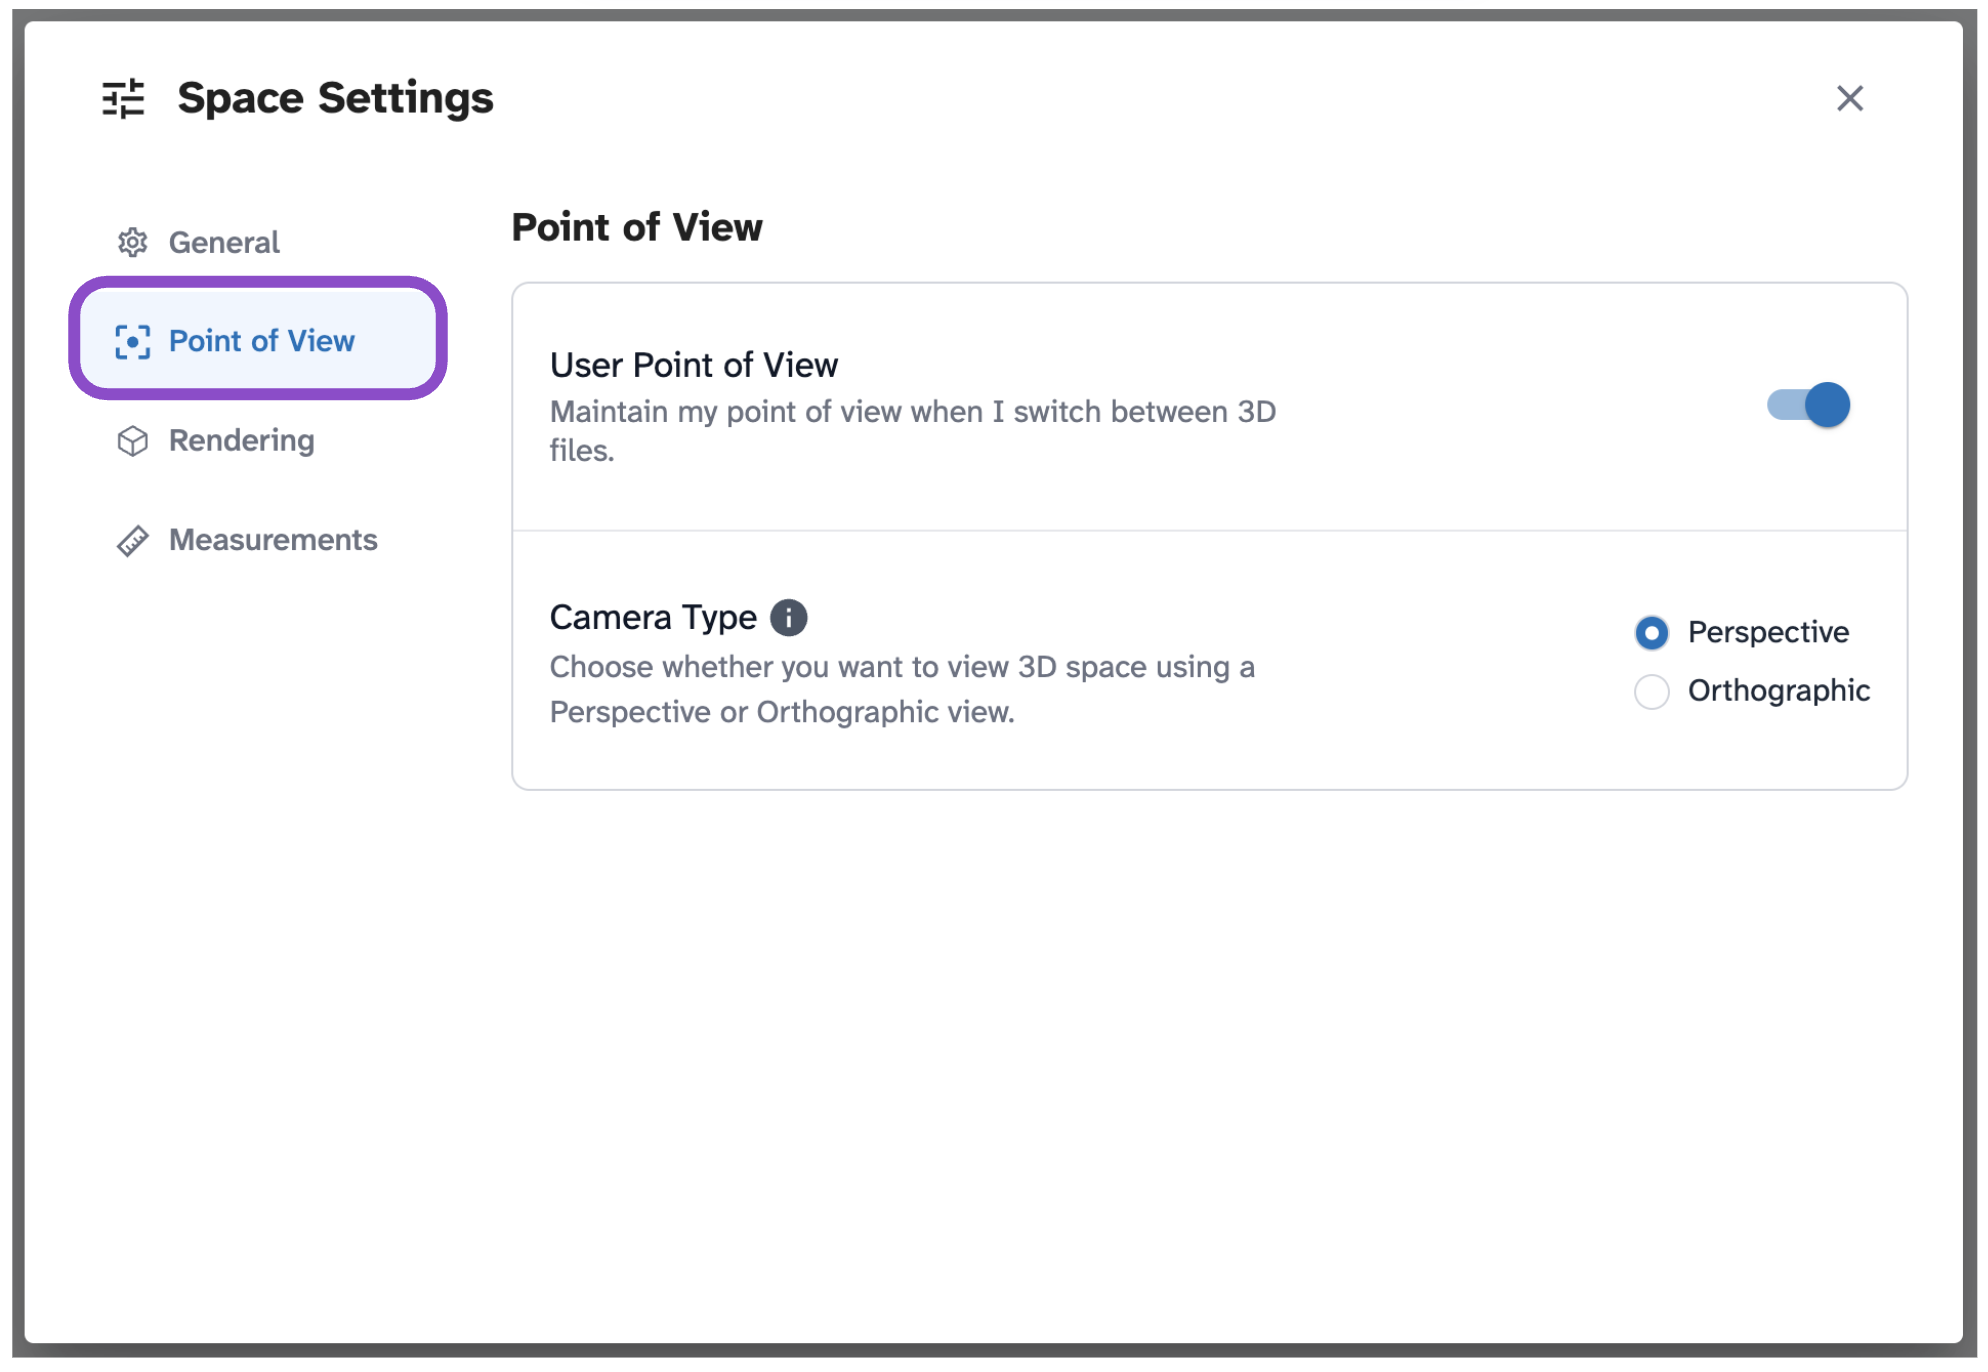
Task: Click the Point of View section heading
Action: [637, 228]
